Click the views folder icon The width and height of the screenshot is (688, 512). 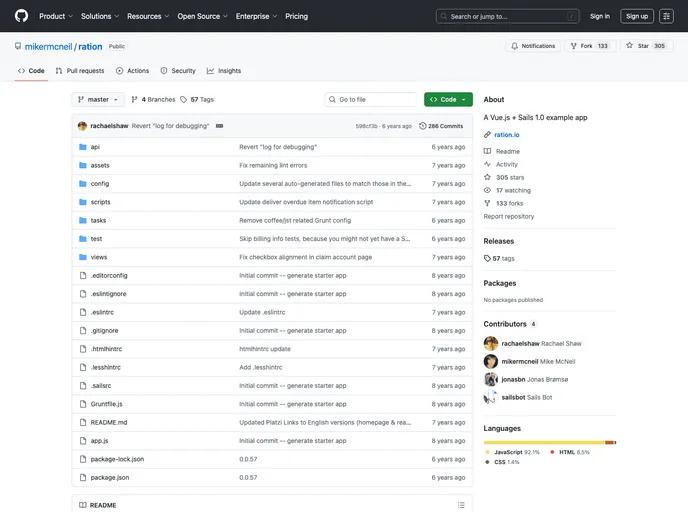pyautogui.click(x=82, y=257)
